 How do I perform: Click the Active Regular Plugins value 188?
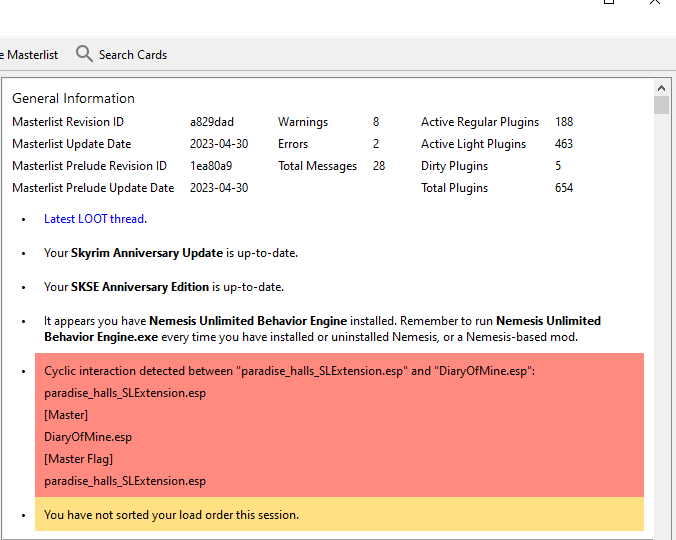click(564, 122)
